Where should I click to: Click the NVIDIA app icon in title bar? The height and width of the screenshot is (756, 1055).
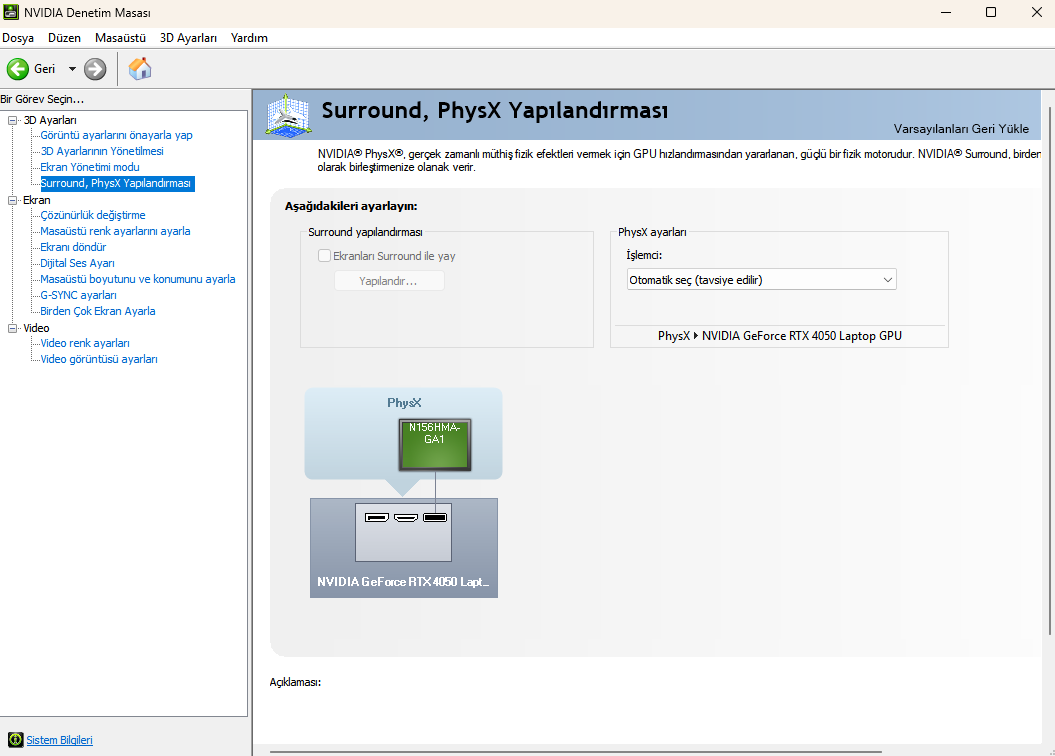click(x=11, y=12)
